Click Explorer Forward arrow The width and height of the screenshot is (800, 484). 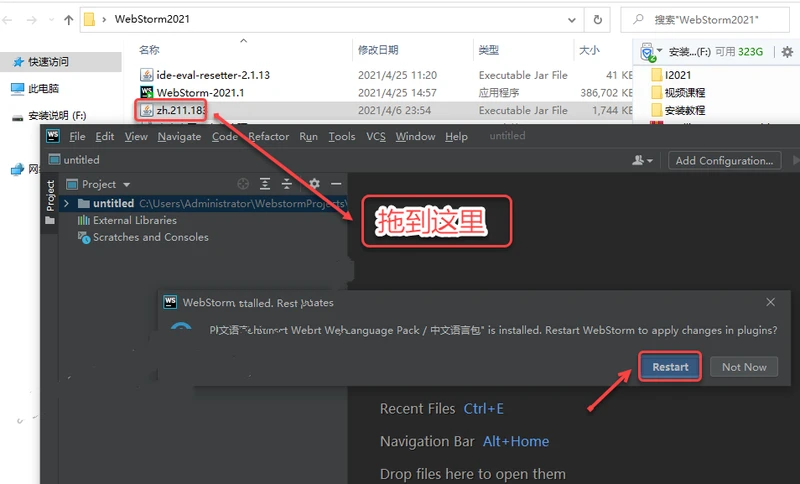(32, 20)
